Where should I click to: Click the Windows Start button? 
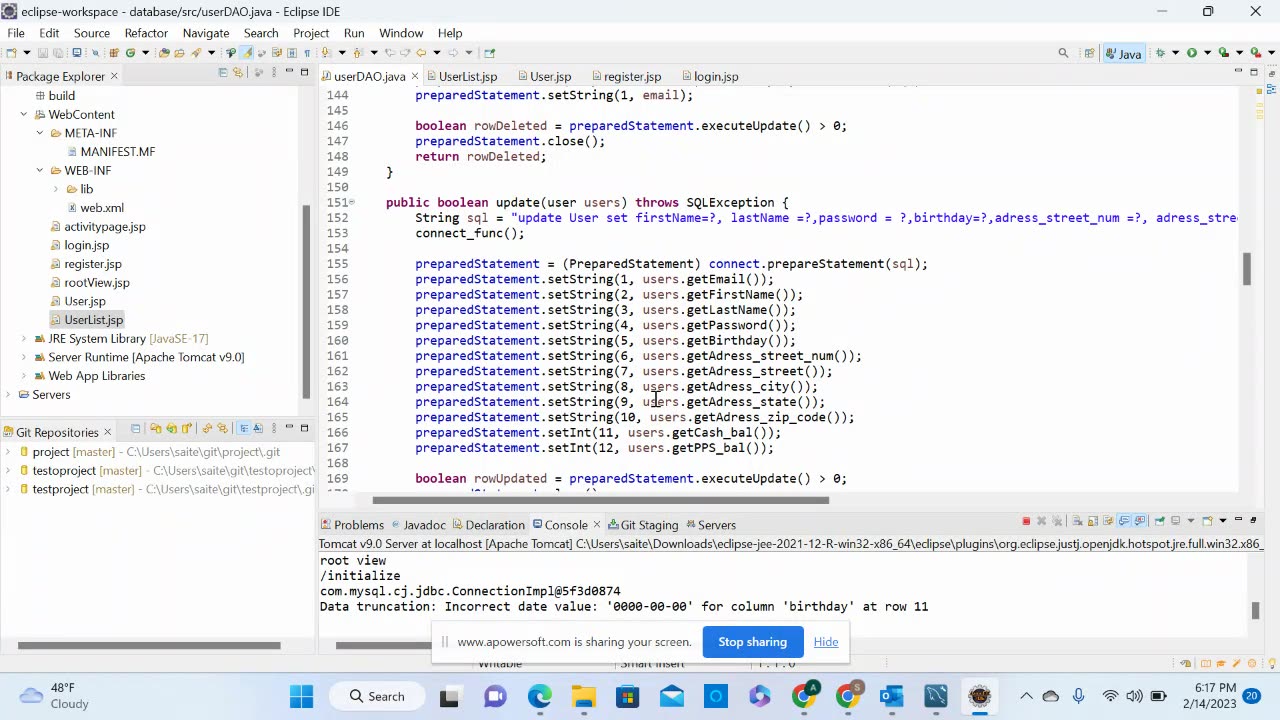coord(301,696)
